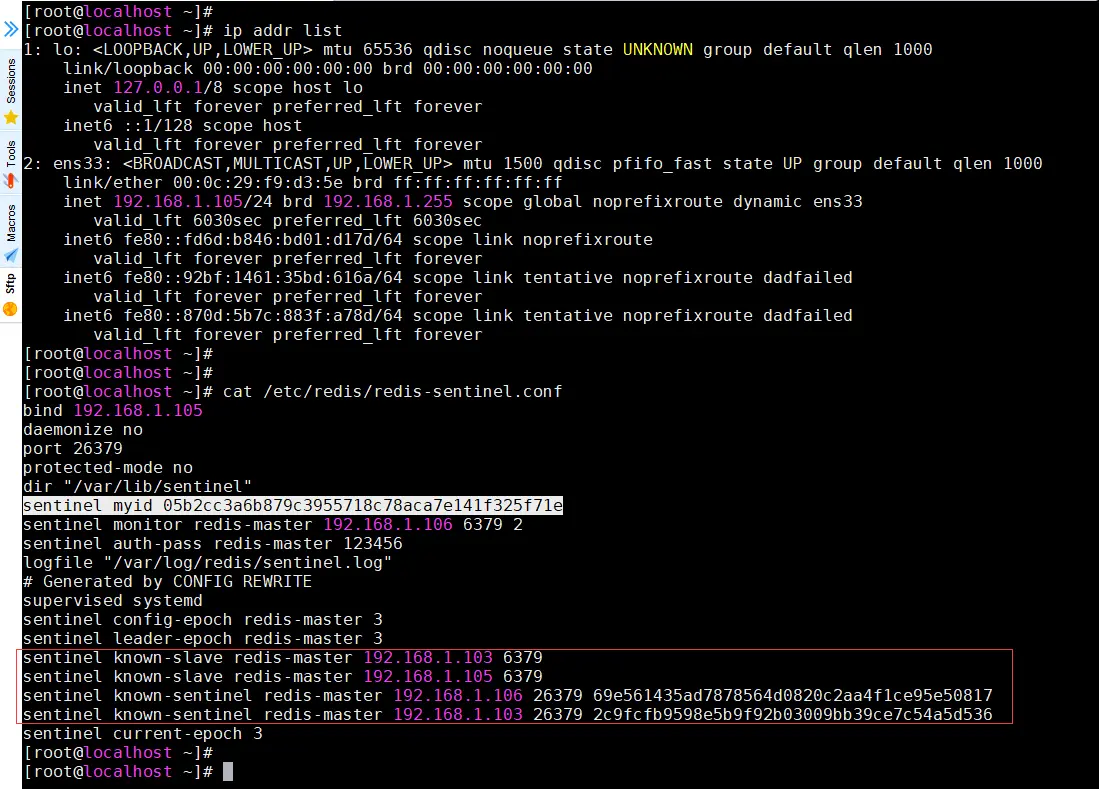The width and height of the screenshot is (1099, 789).
Task: Click the 'supervised systemd' line
Action: coord(113,601)
